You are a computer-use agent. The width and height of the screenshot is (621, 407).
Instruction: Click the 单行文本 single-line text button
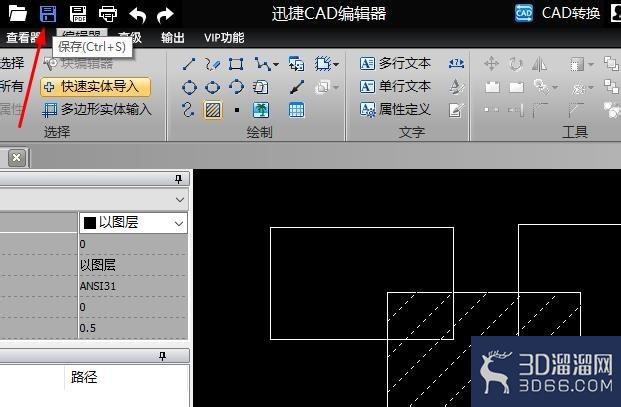395,86
